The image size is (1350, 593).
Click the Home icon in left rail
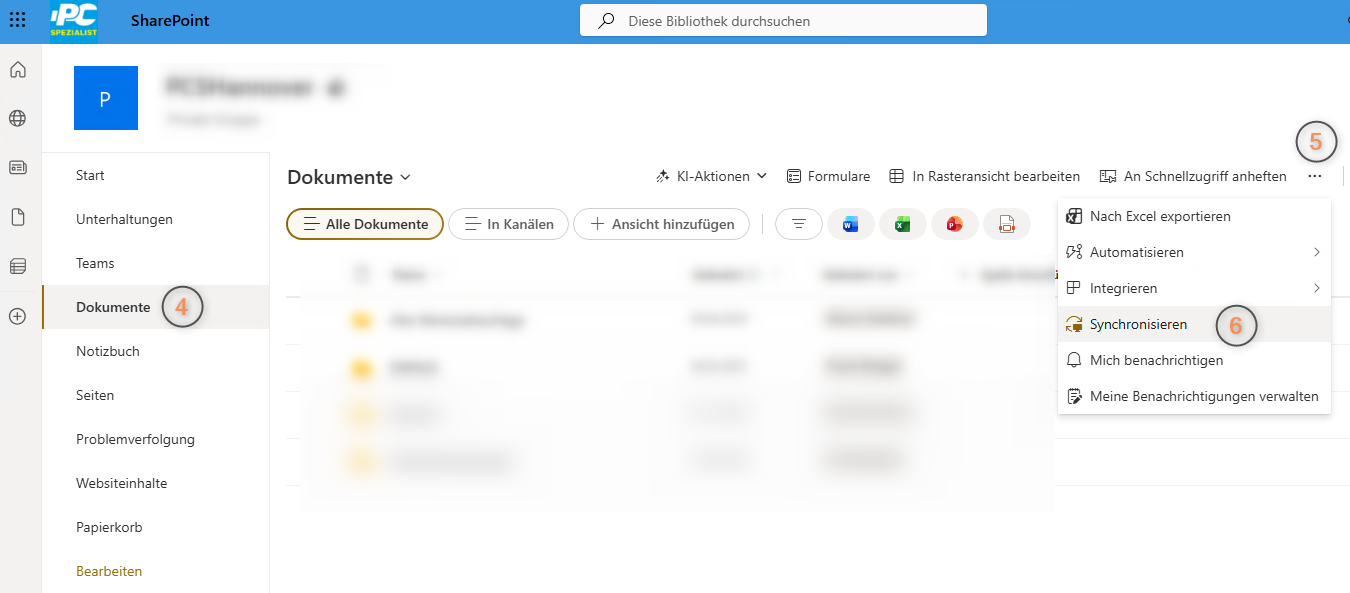point(17,70)
